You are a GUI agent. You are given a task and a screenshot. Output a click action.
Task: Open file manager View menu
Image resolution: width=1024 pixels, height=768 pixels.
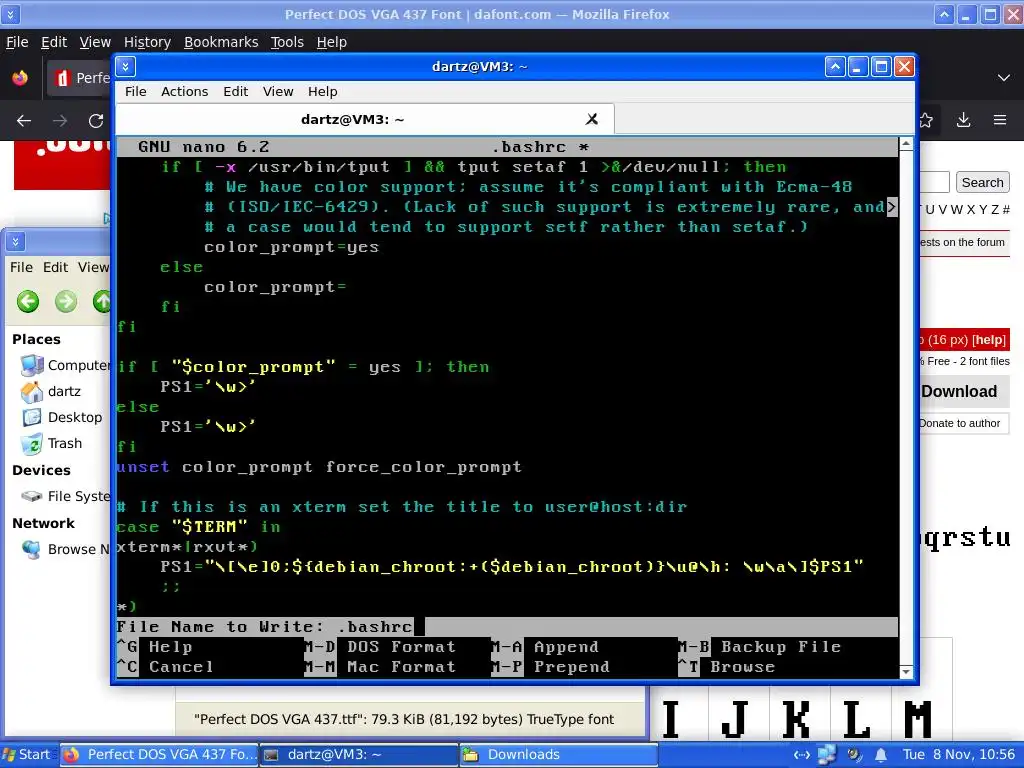(93, 267)
